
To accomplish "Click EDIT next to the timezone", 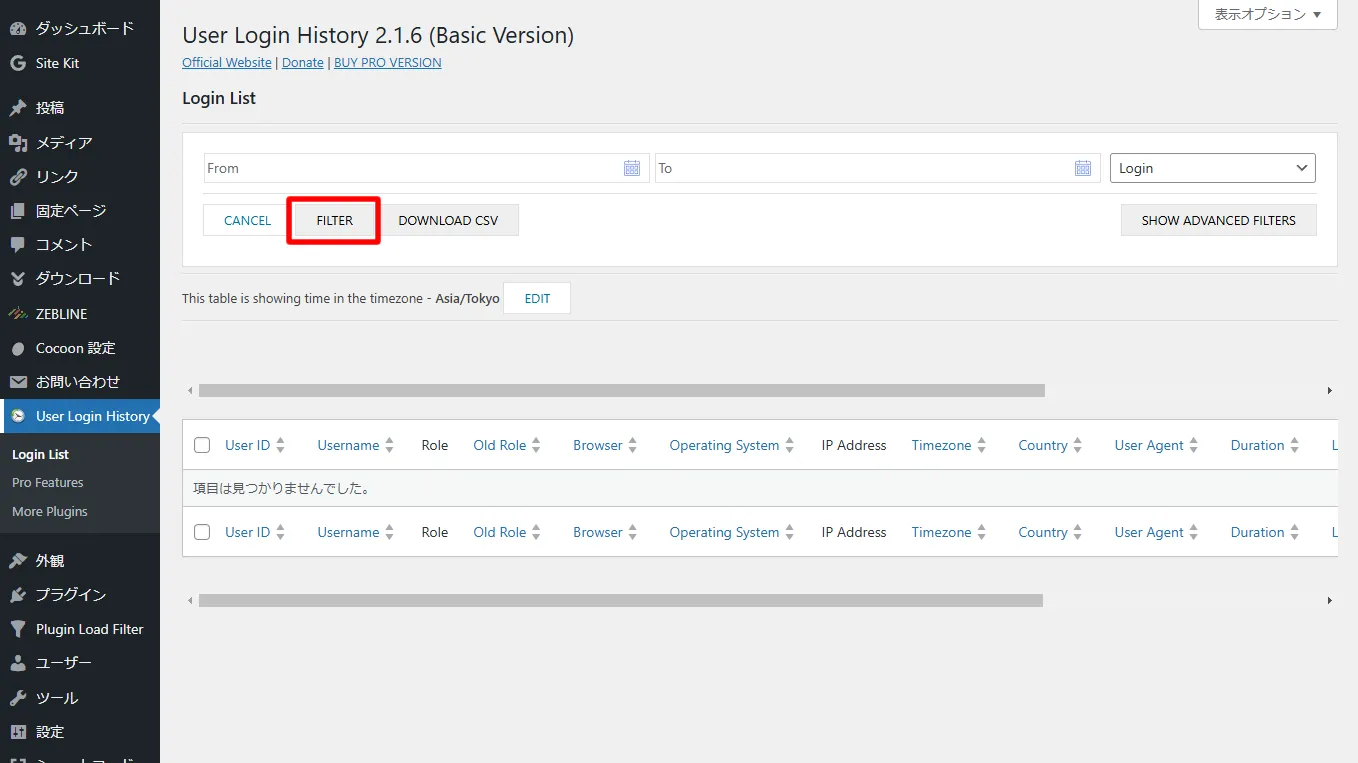I will tap(537, 298).
